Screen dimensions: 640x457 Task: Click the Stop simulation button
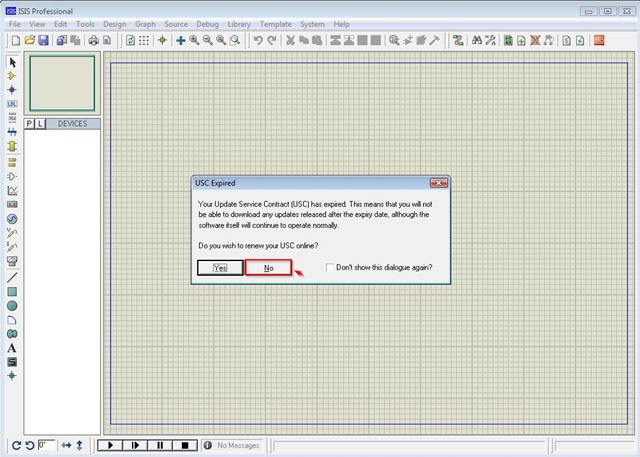click(185, 445)
